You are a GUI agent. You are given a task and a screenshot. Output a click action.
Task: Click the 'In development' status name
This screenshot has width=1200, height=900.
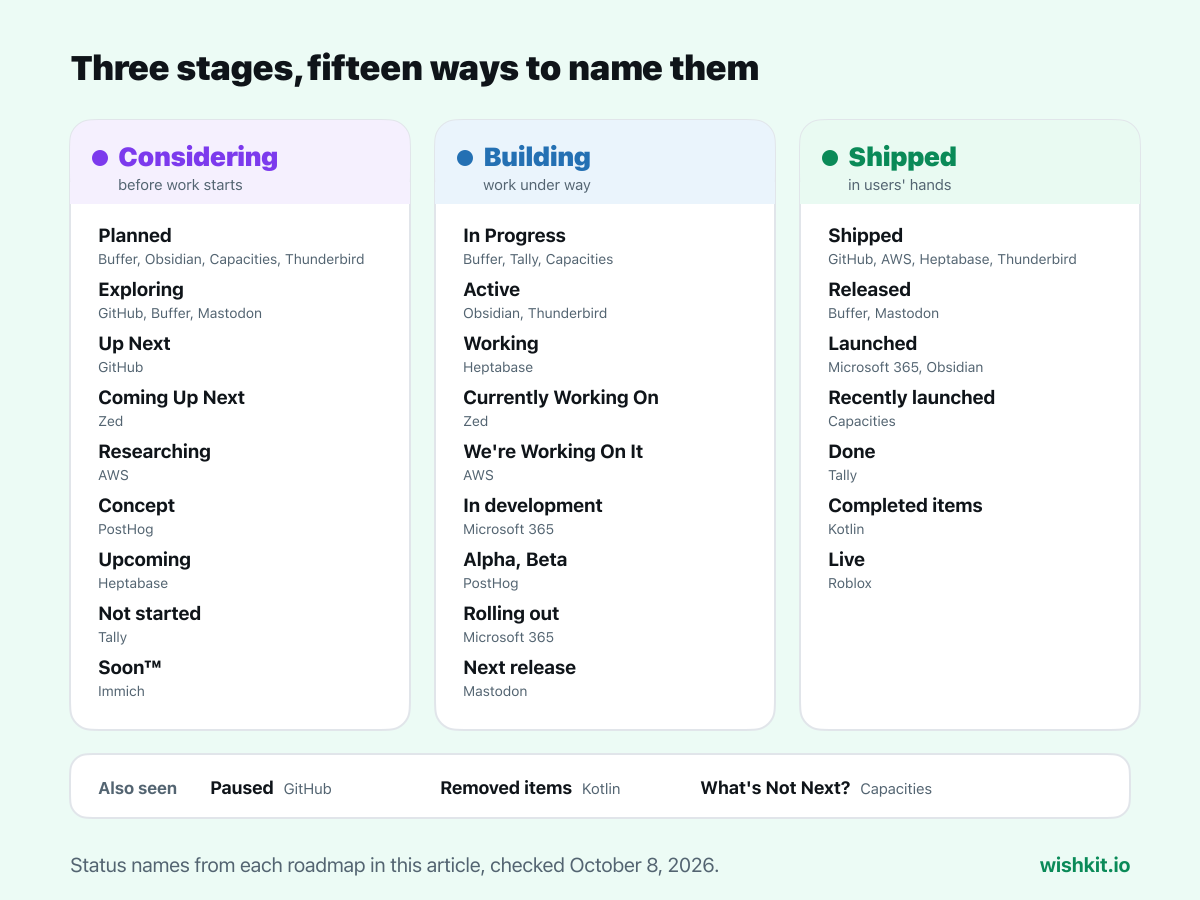[533, 506]
